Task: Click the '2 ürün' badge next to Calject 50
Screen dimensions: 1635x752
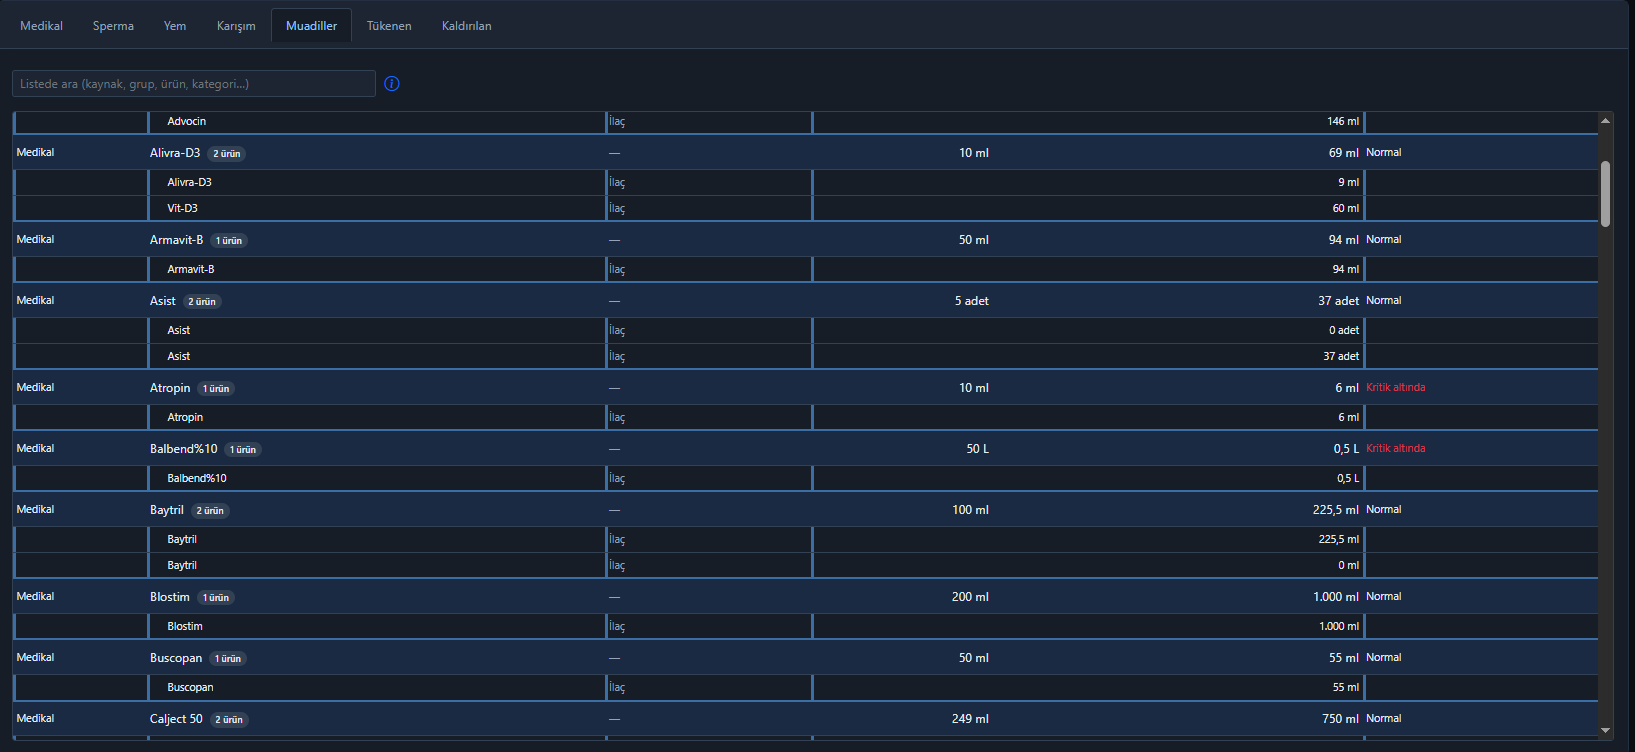Action: tap(229, 720)
